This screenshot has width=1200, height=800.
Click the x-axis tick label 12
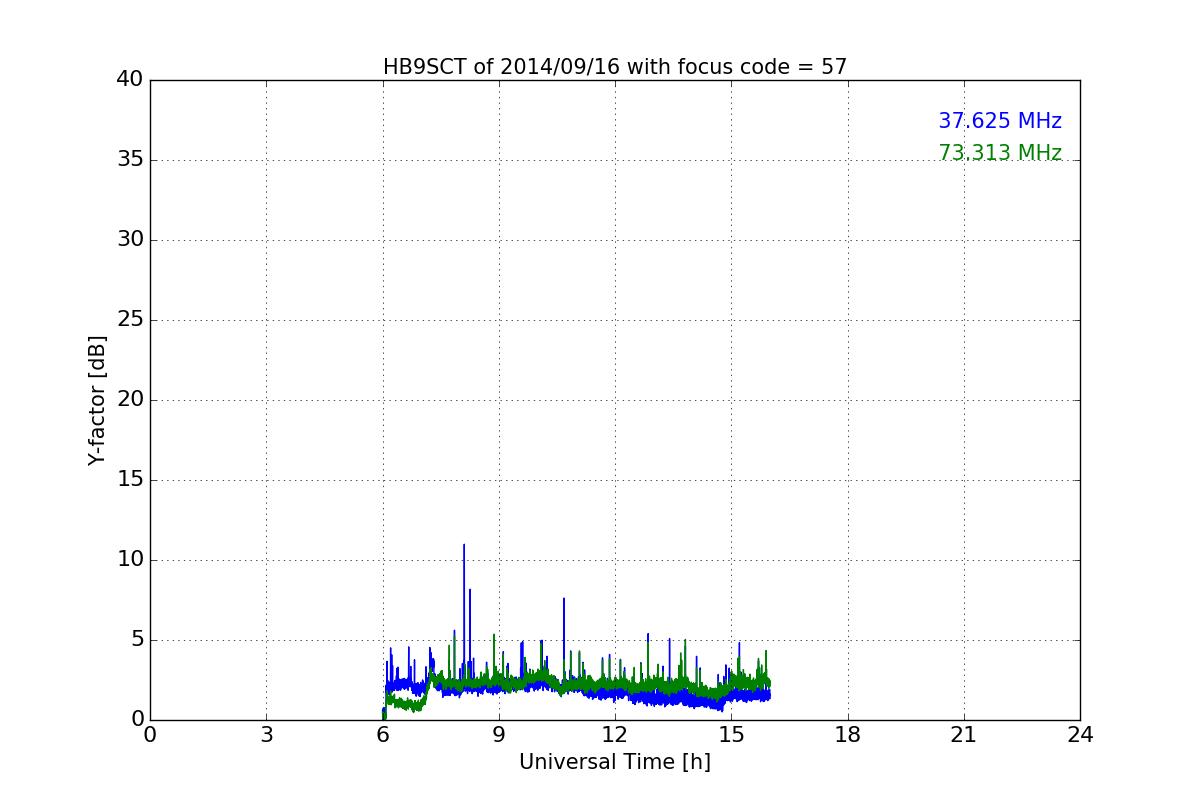coord(615,735)
